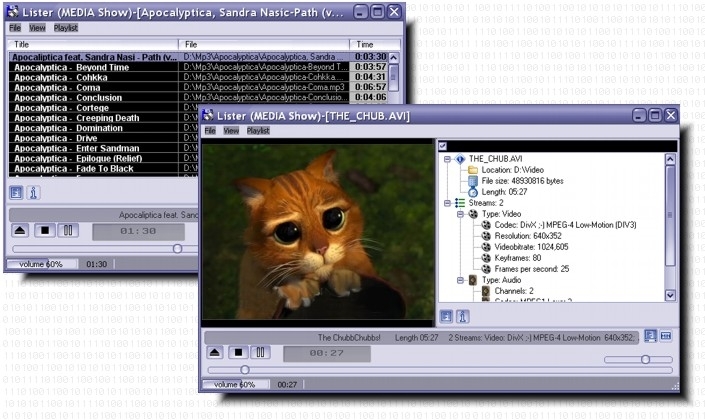Toggle the checkbox above the media info tree
This screenshot has height=420, width=705.
pos(443,146)
